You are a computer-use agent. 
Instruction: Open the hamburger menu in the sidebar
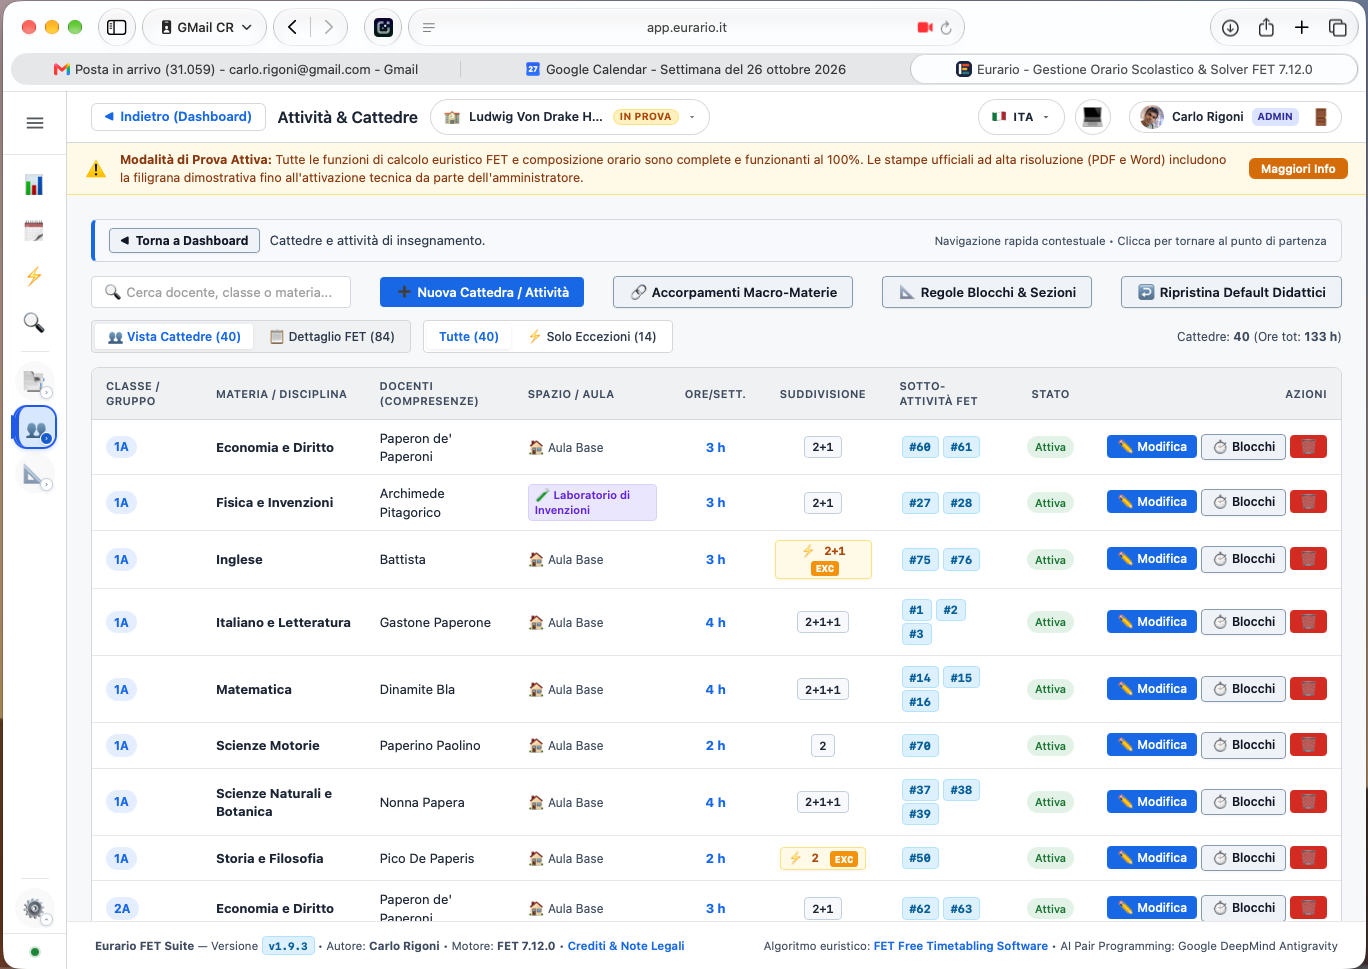pyautogui.click(x=35, y=123)
